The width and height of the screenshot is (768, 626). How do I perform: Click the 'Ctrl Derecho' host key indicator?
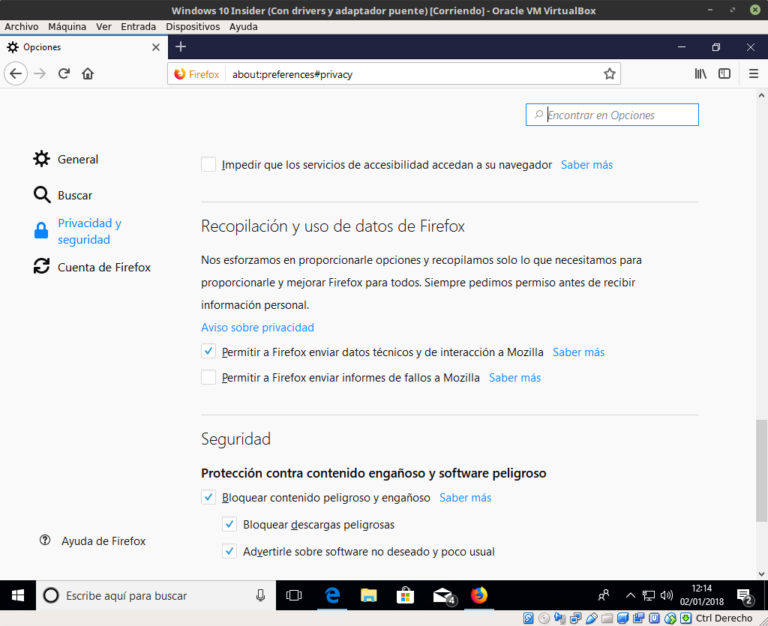[x=724, y=618]
